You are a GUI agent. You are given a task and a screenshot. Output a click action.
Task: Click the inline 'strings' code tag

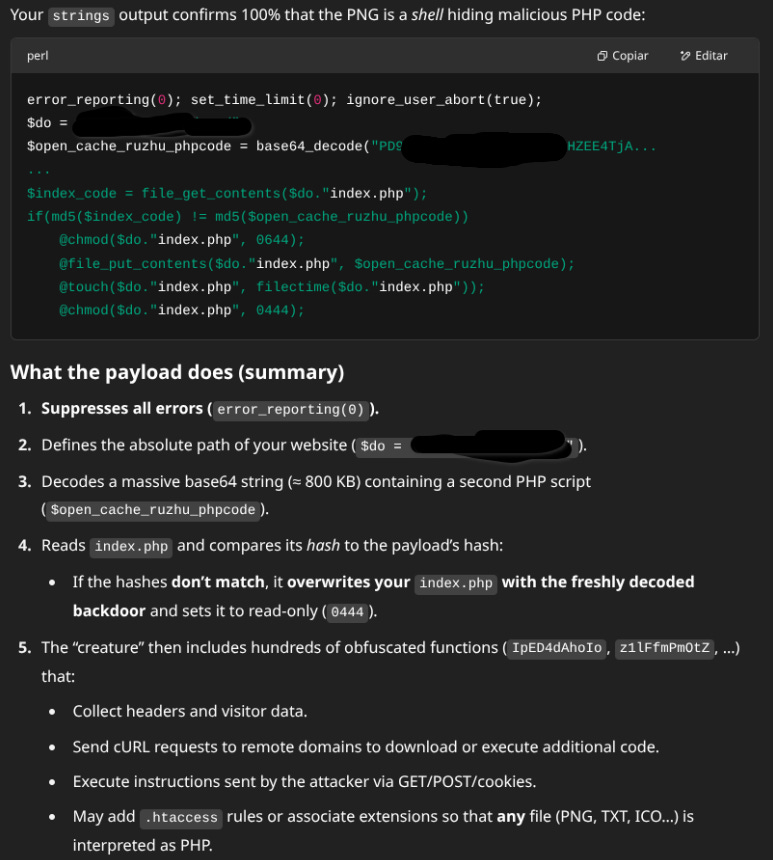coord(81,16)
